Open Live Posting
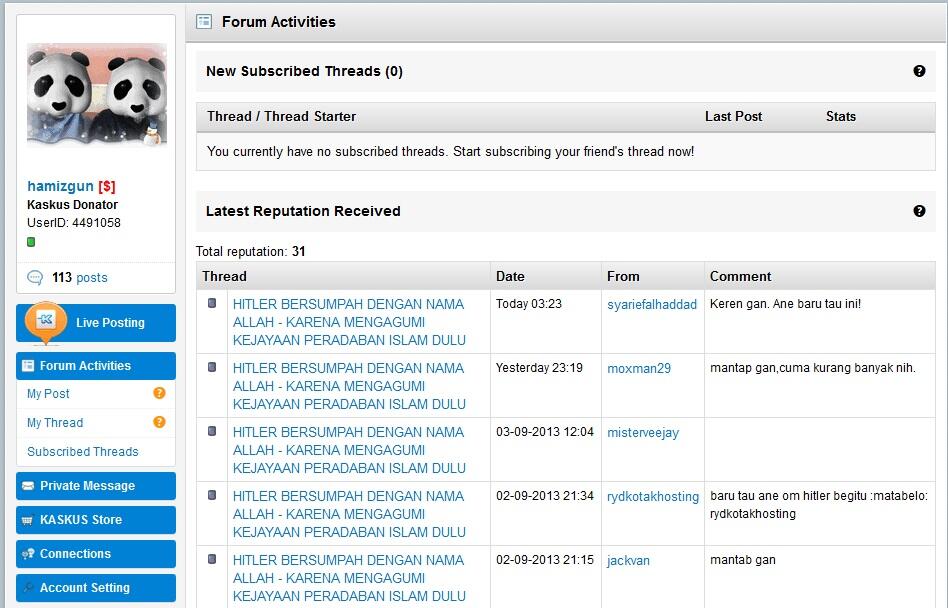Viewport: 948px width, 608px height. [x=96, y=323]
